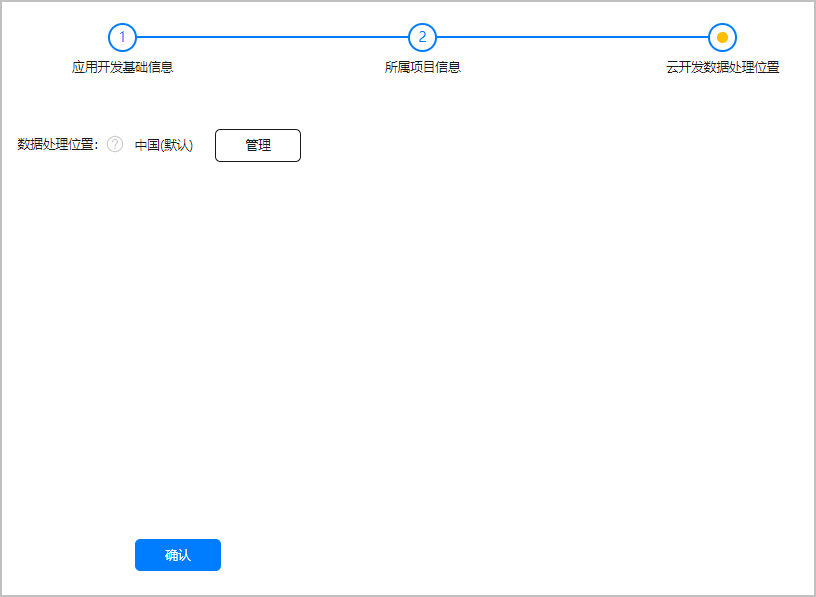Click the yellow-dot current step circle

[722, 37]
